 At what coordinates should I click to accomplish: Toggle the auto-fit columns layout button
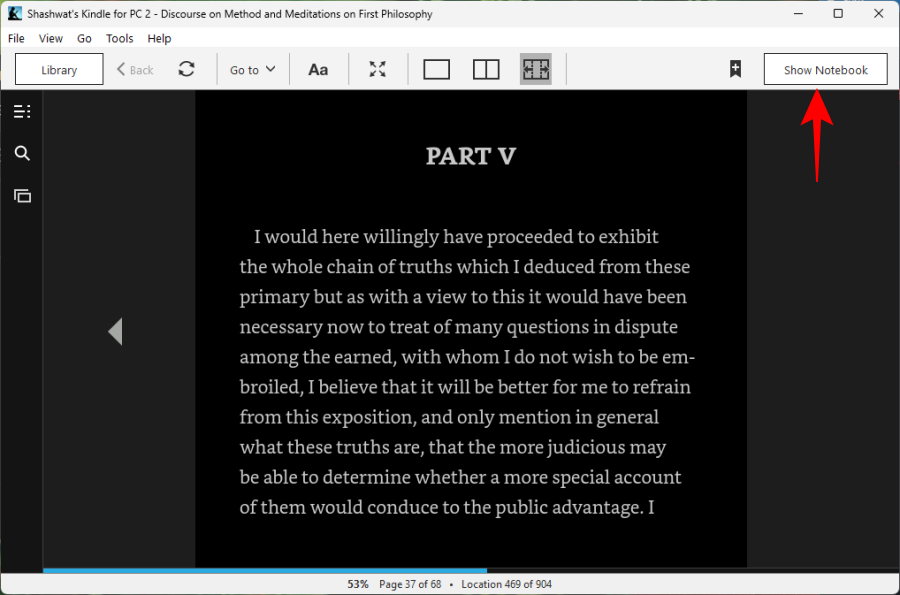tap(536, 69)
